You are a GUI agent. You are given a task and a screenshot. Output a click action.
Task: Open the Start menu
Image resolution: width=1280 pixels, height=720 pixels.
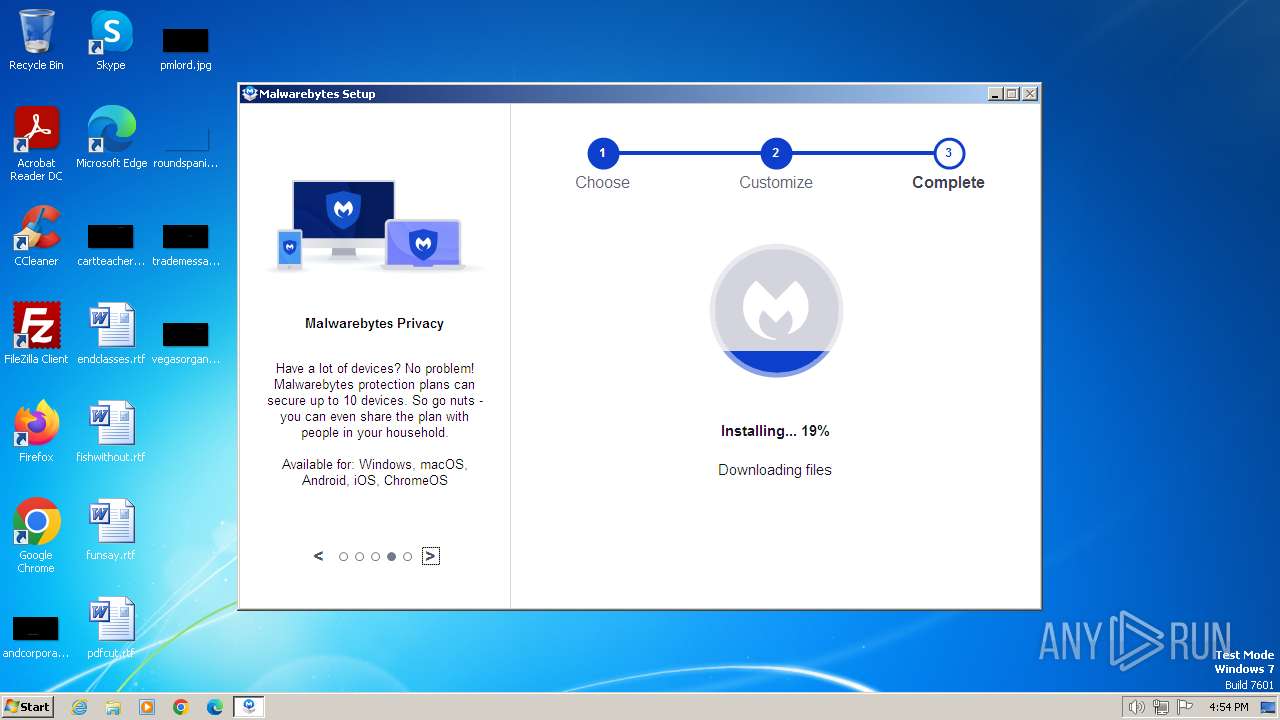[x=27, y=707]
